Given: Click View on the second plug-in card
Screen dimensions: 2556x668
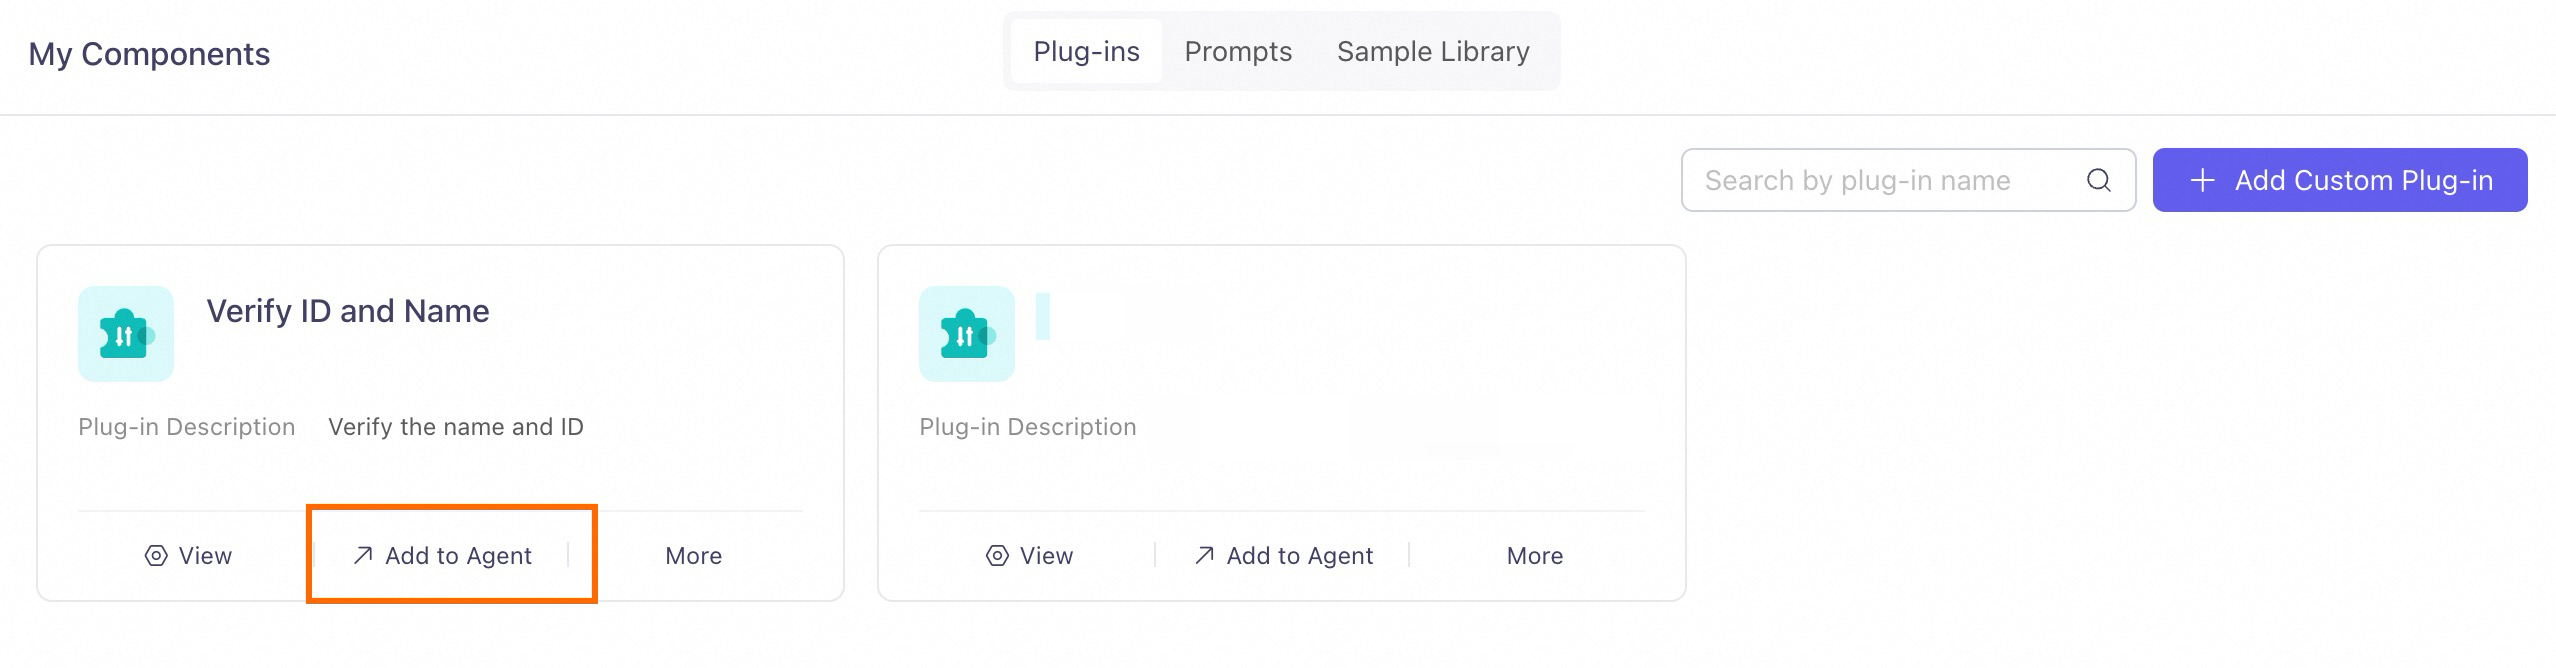Looking at the screenshot, I should coord(1029,556).
